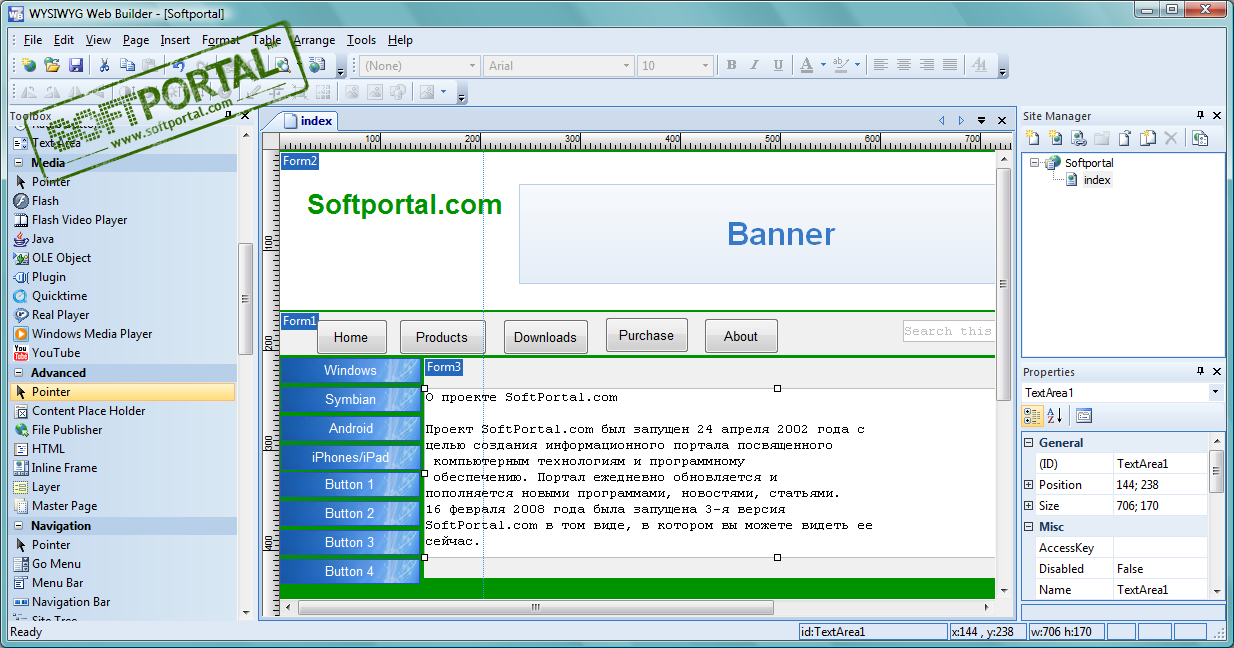Select the Content Place Holder tool

[88, 411]
